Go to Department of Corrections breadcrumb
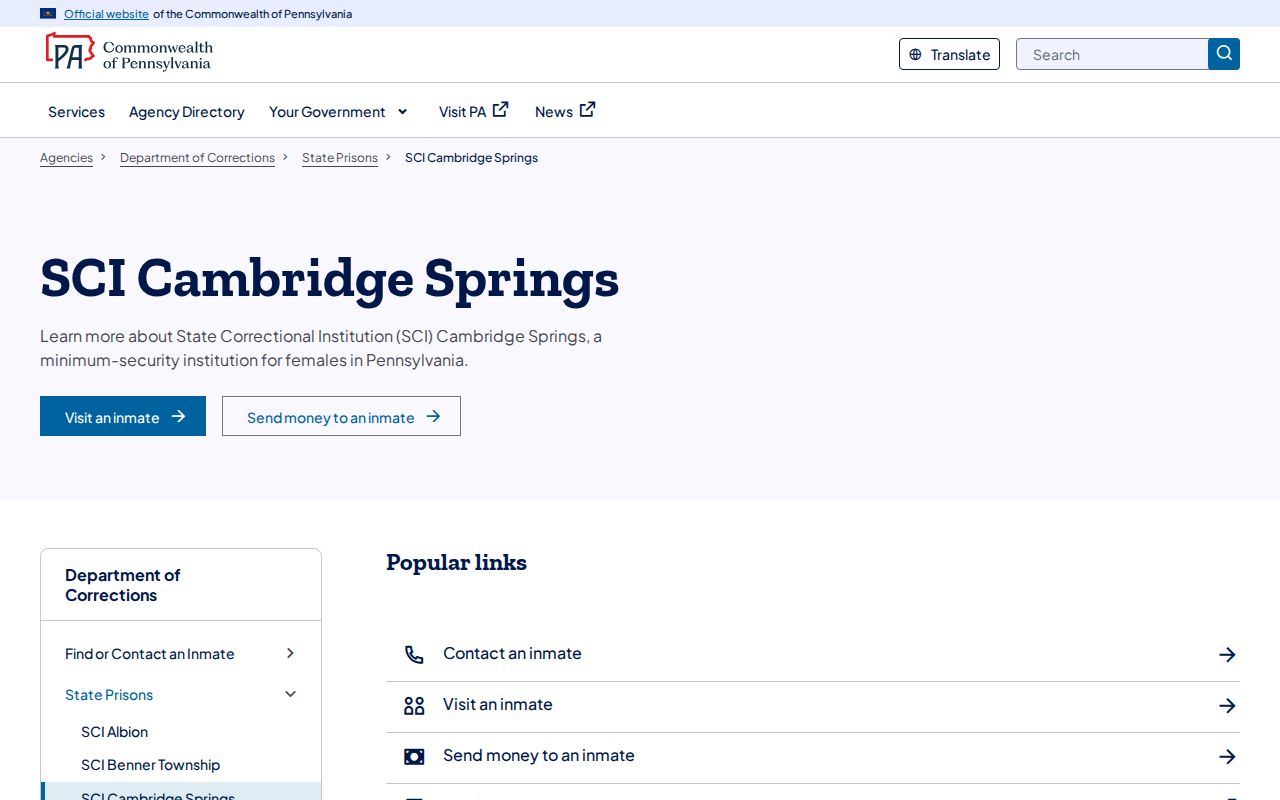Image resolution: width=1280 pixels, height=800 pixels. pyautogui.click(x=197, y=158)
